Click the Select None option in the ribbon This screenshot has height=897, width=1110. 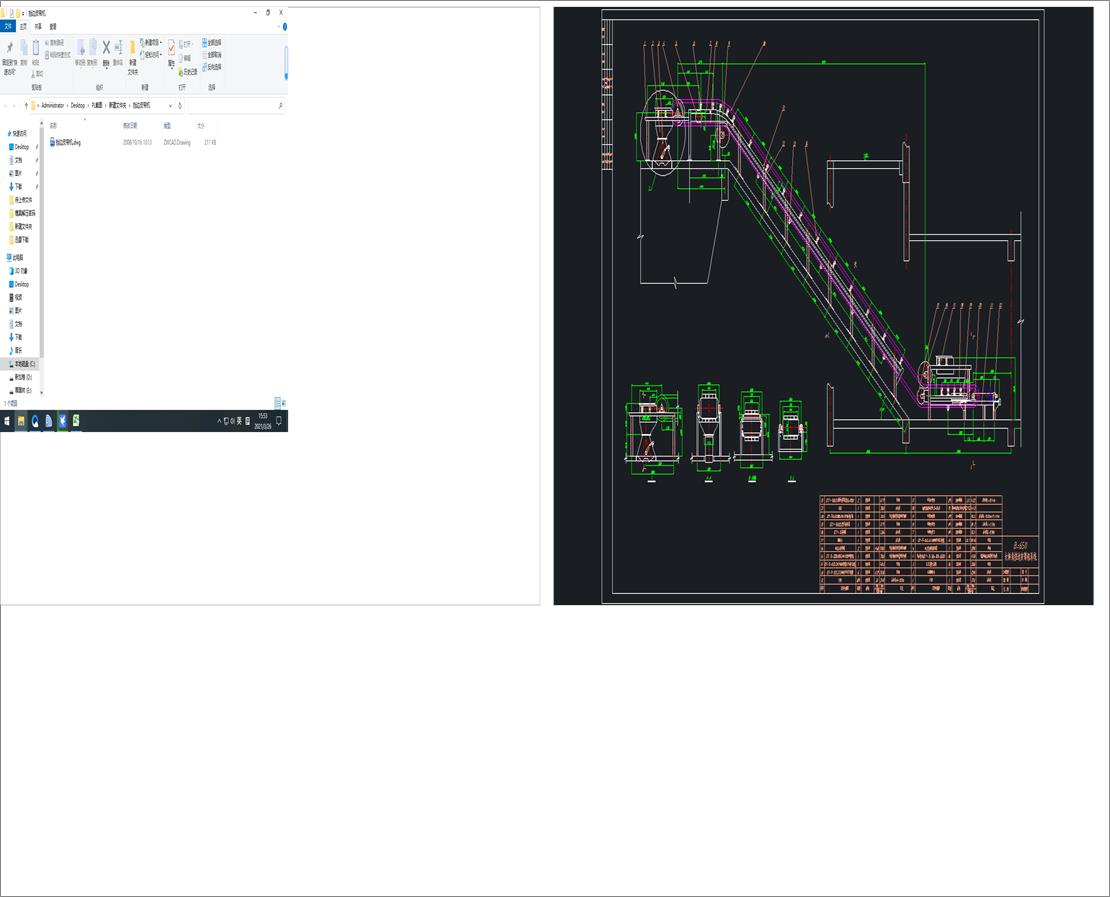(x=212, y=55)
